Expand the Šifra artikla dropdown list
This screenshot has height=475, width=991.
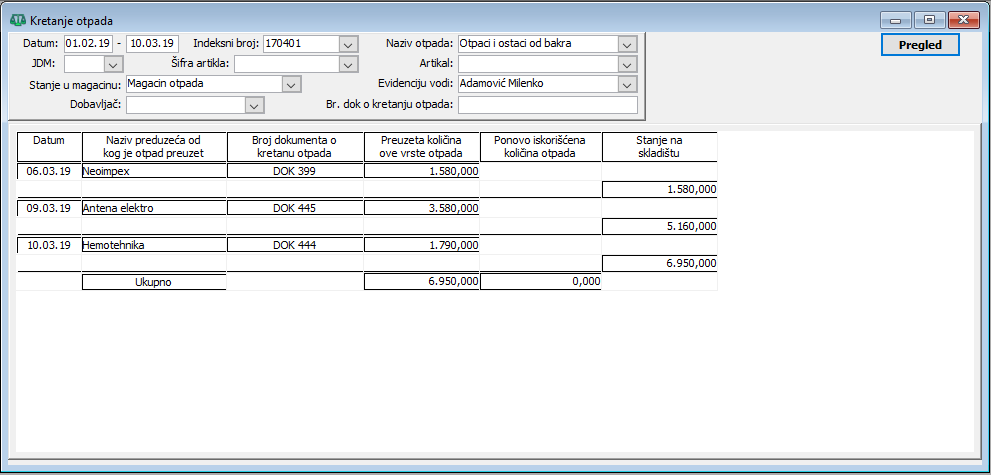[x=348, y=64]
